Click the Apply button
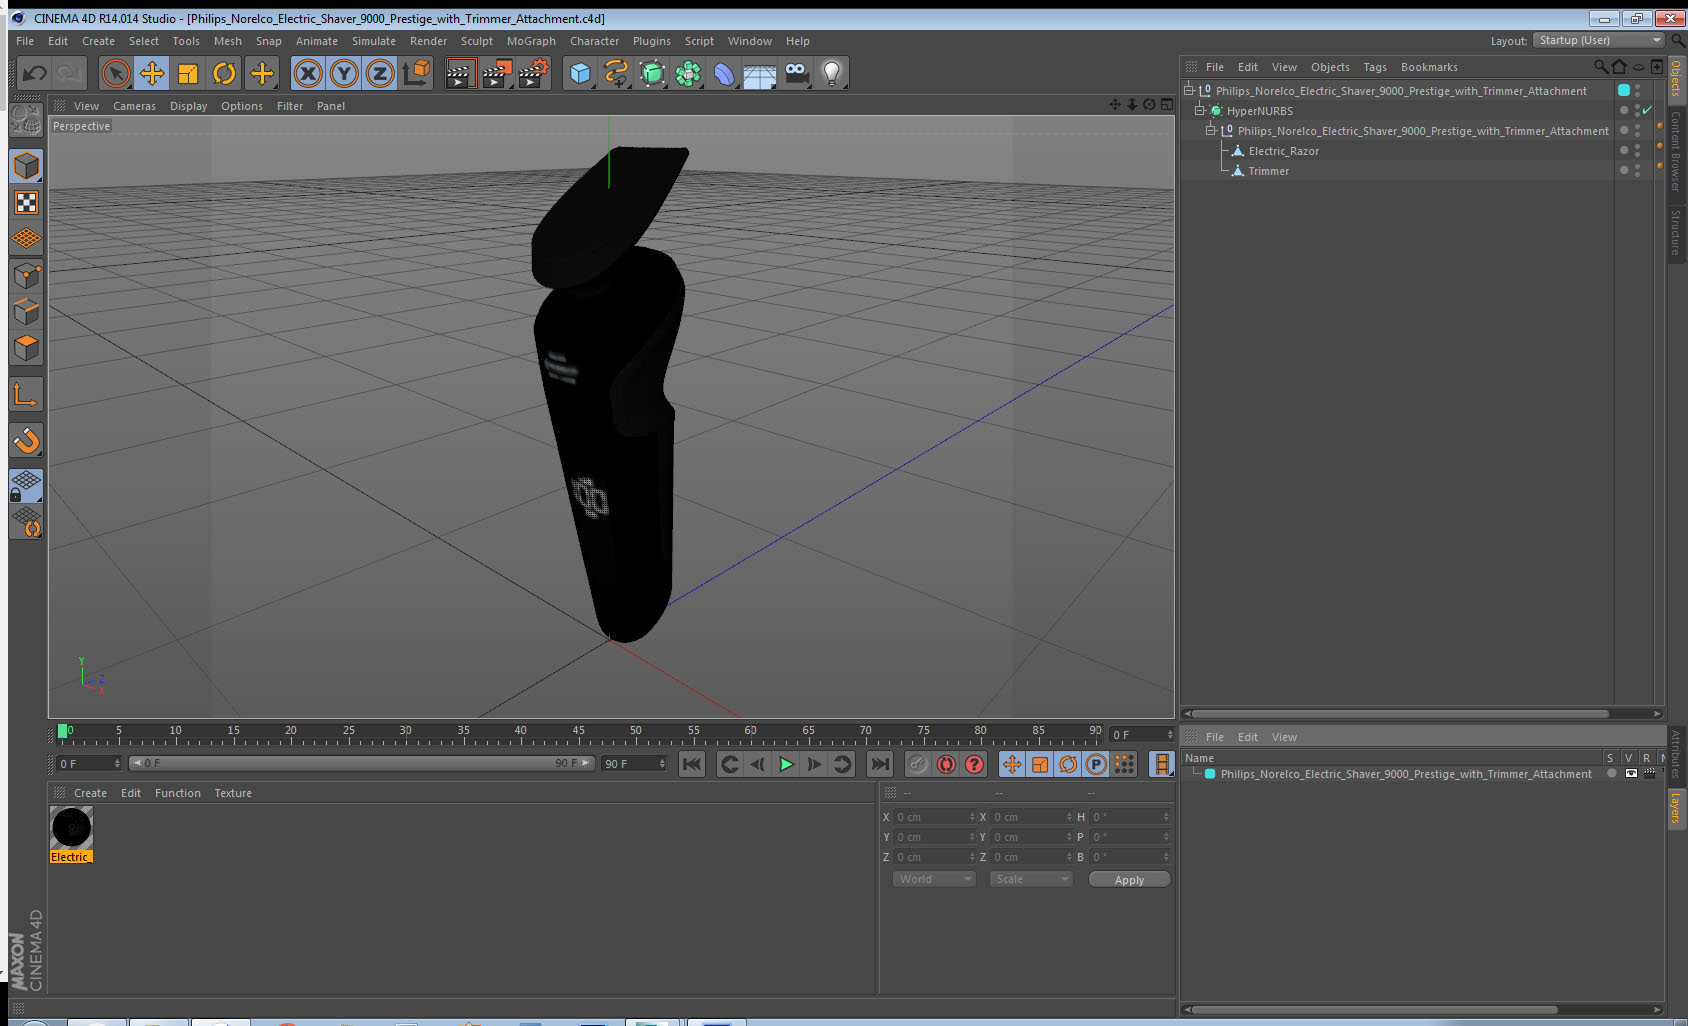 point(1129,880)
